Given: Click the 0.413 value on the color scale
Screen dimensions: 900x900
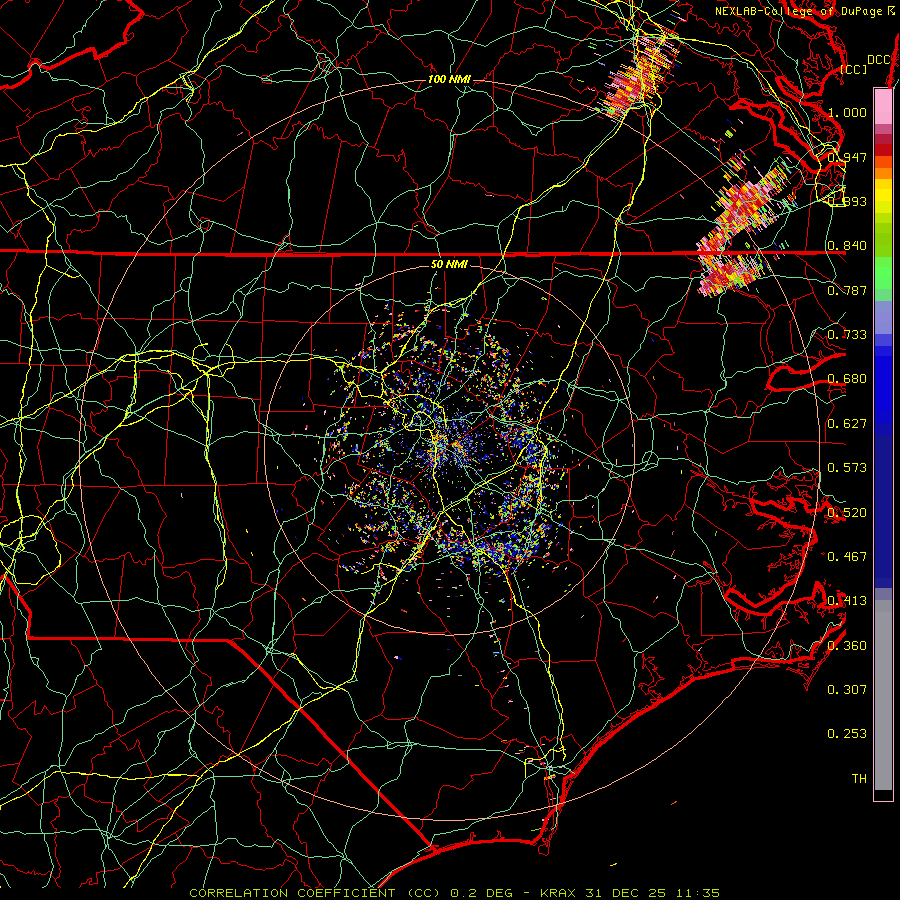Looking at the screenshot, I should point(847,601).
